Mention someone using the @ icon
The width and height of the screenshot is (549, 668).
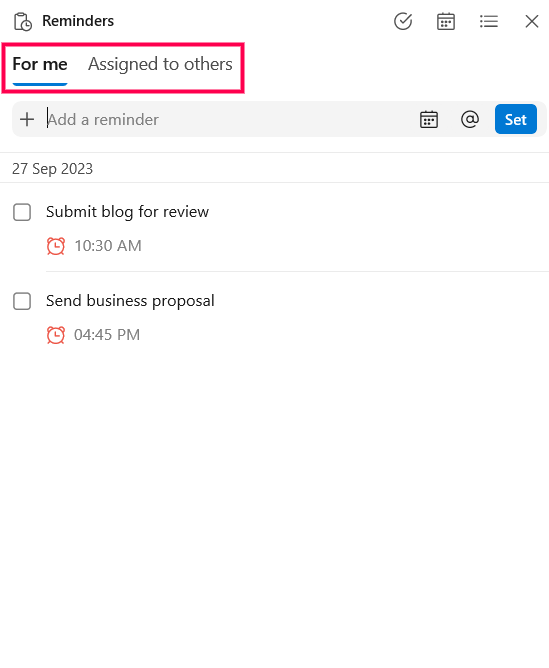coord(470,119)
